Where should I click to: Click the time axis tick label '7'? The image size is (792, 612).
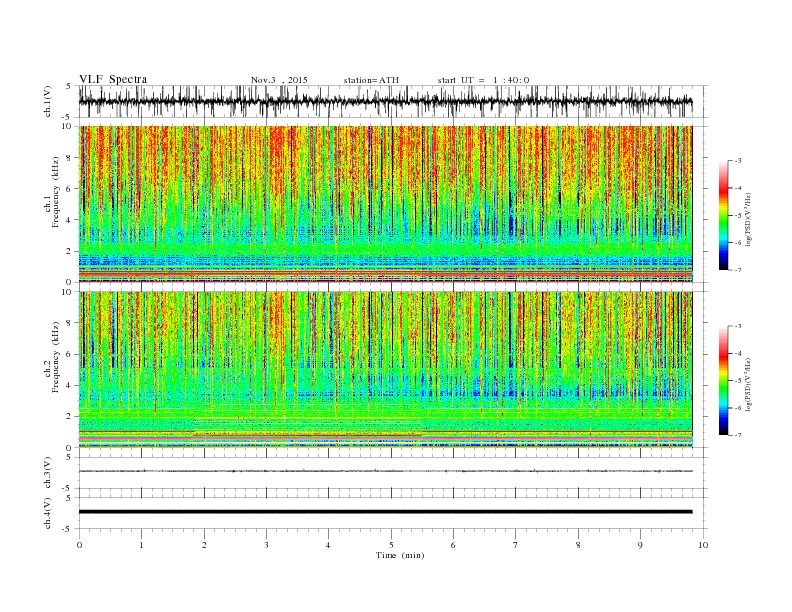516,545
